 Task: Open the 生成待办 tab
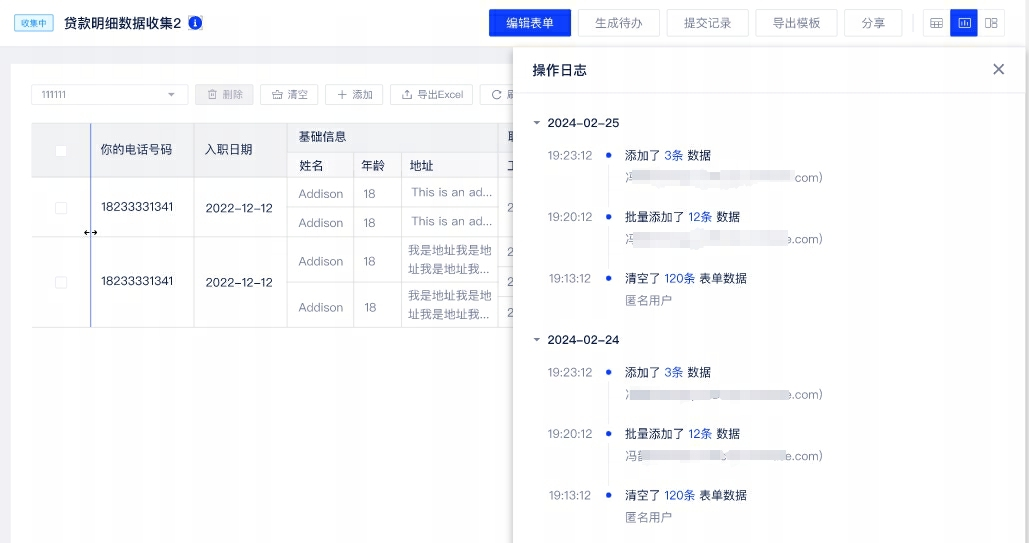[x=619, y=23]
